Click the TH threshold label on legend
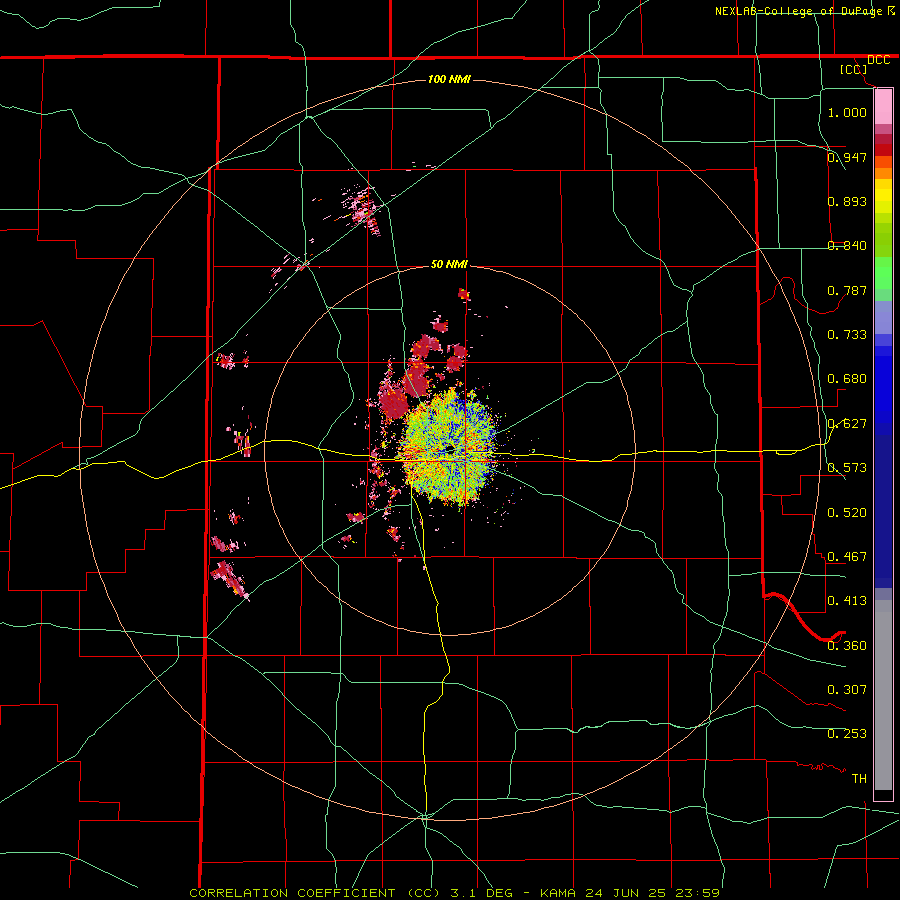The image size is (900, 900). pos(859,778)
